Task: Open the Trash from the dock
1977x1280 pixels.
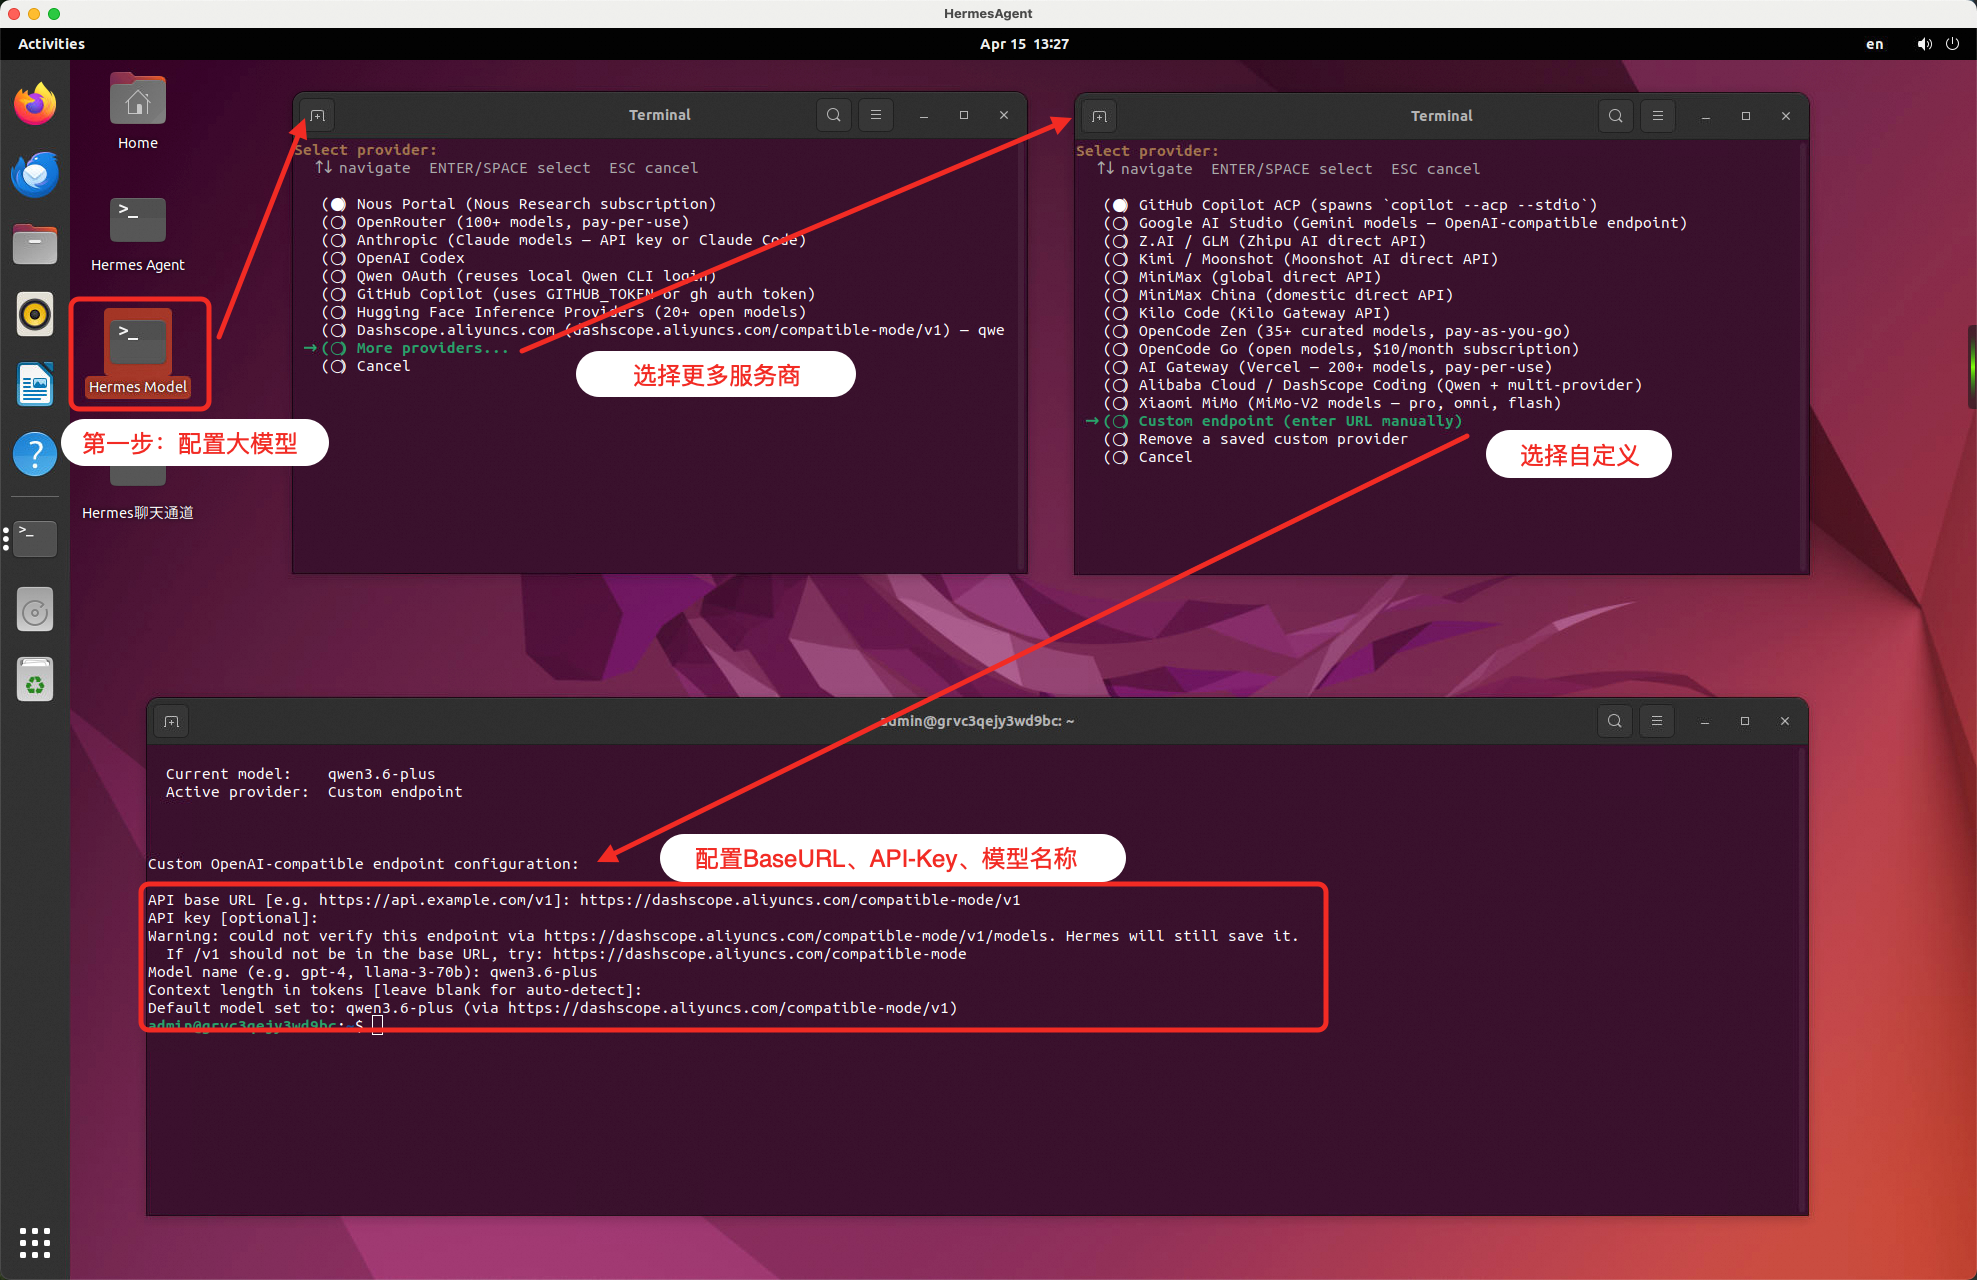Action: [35, 681]
